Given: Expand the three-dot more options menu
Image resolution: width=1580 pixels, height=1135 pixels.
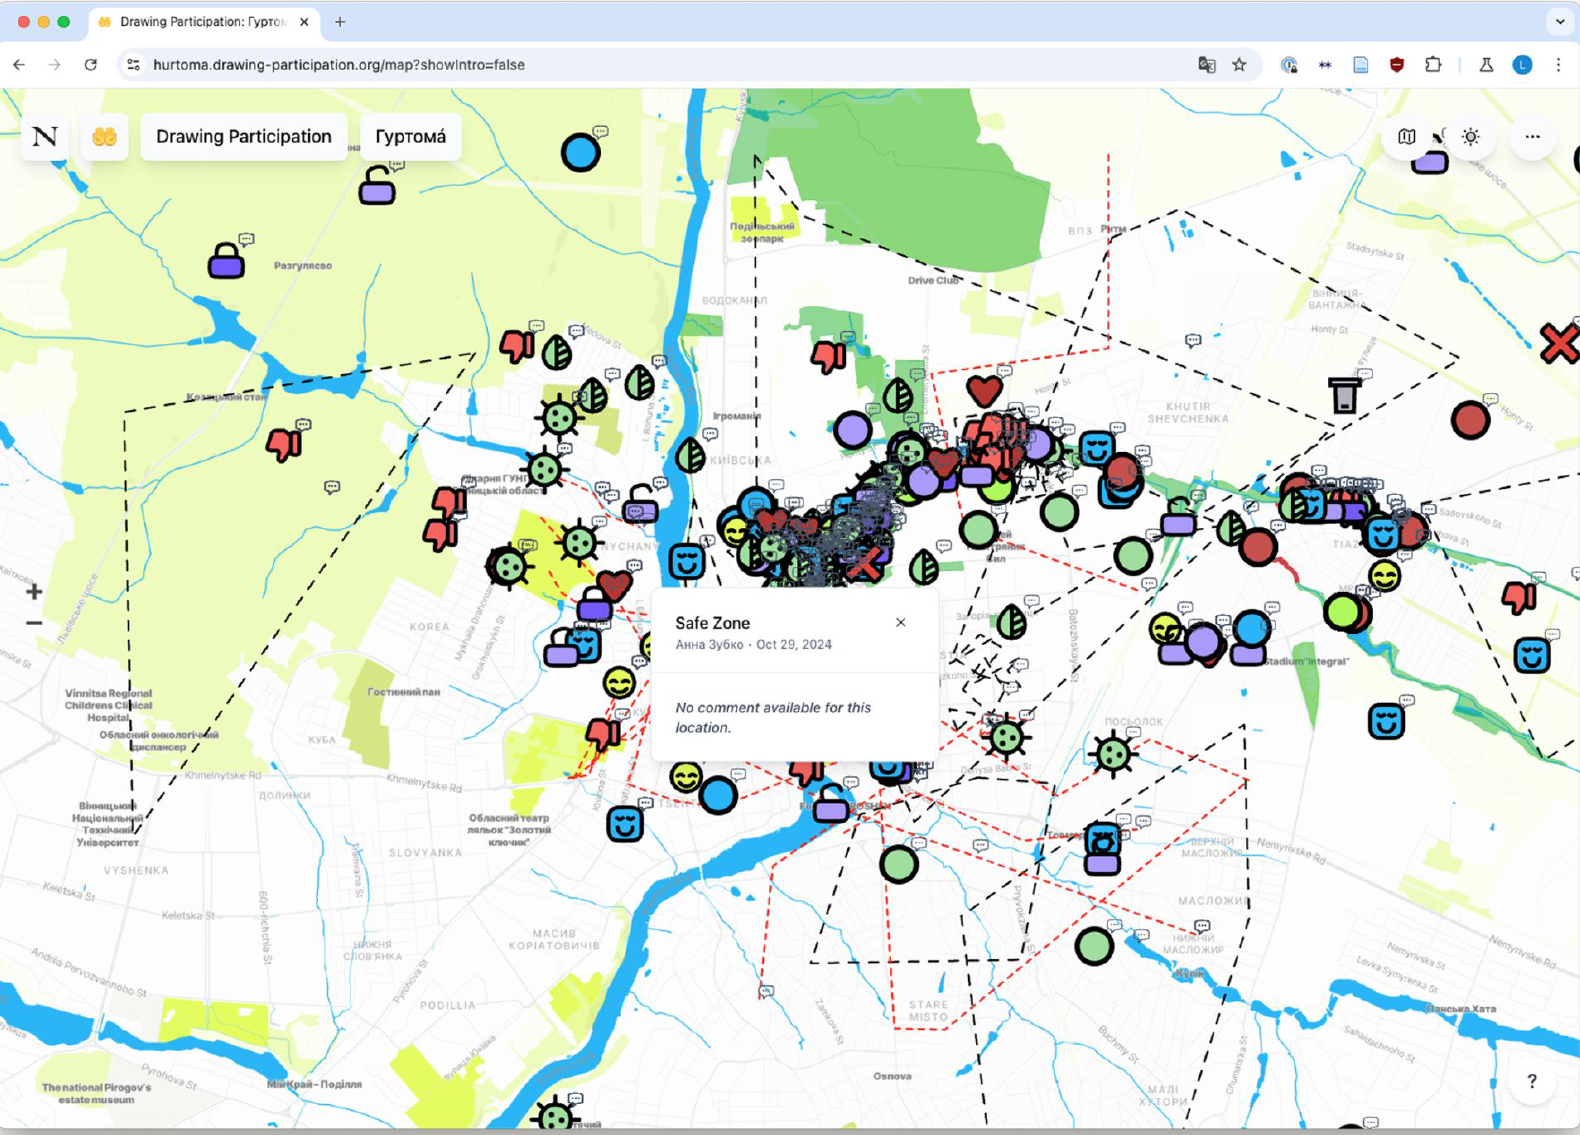Looking at the screenshot, I should tap(1532, 137).
